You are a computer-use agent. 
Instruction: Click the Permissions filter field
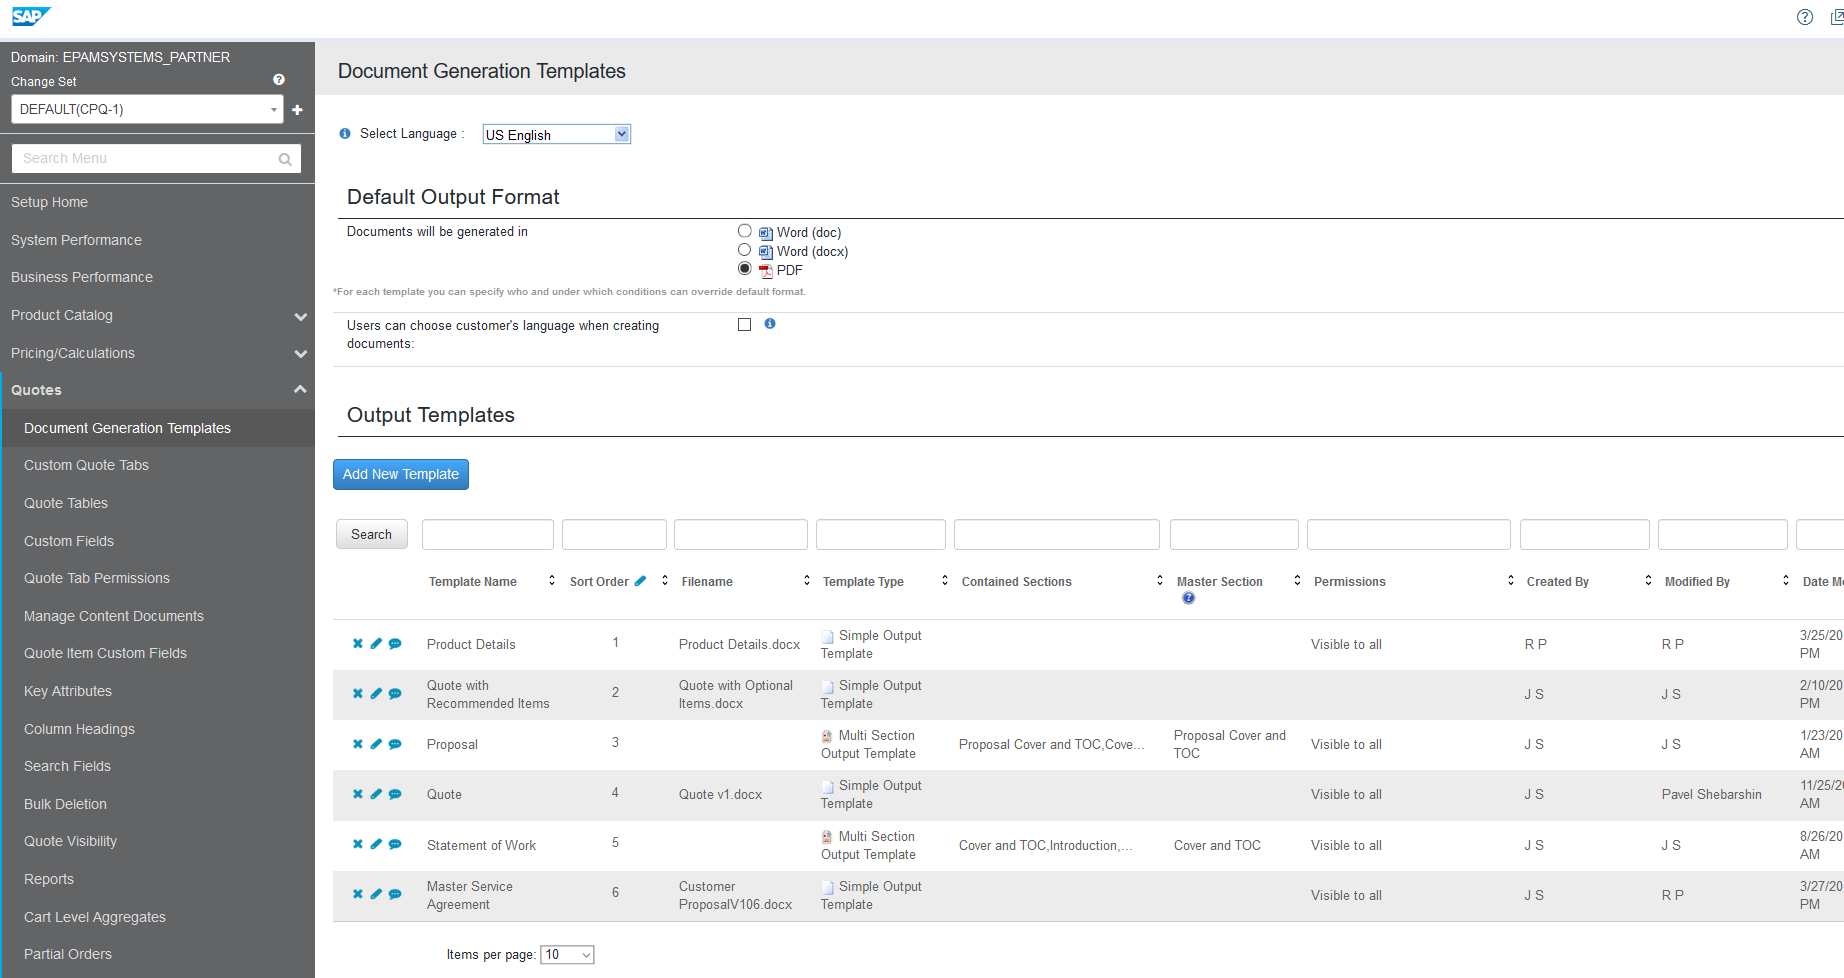1409,534
